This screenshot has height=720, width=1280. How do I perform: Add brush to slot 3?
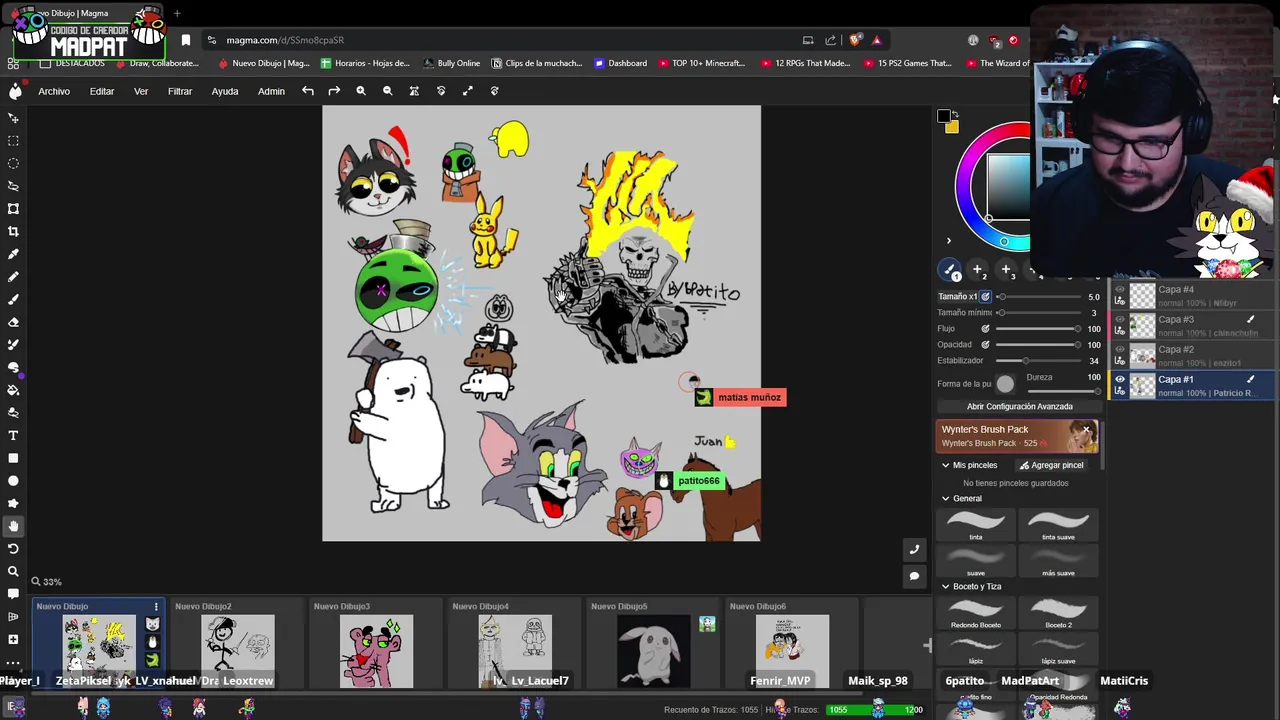[x=1007, y=270]
